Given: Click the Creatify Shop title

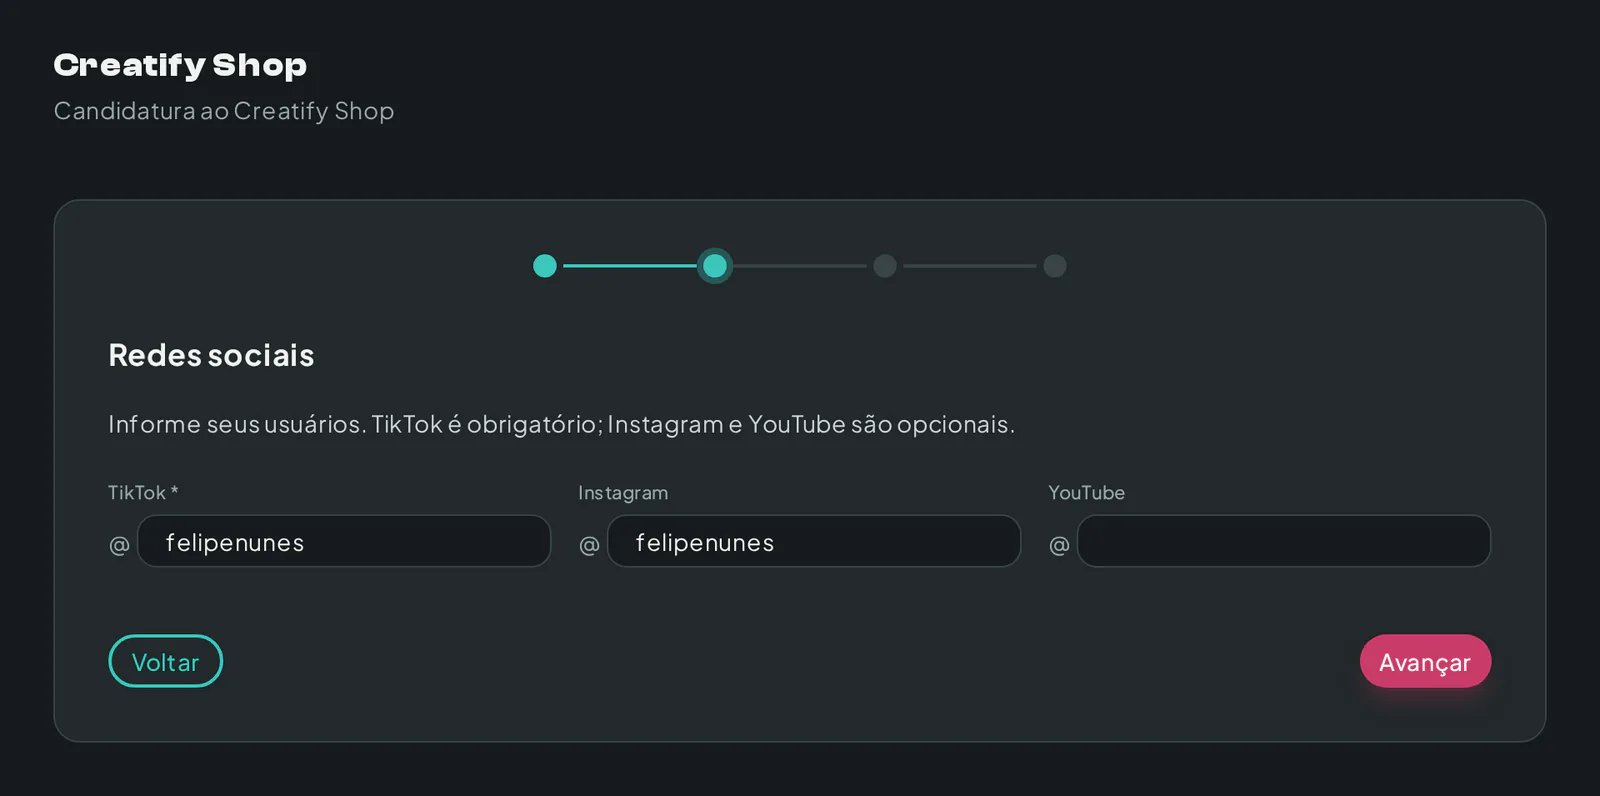Looking at the screenshot, I should coord(180,65).
